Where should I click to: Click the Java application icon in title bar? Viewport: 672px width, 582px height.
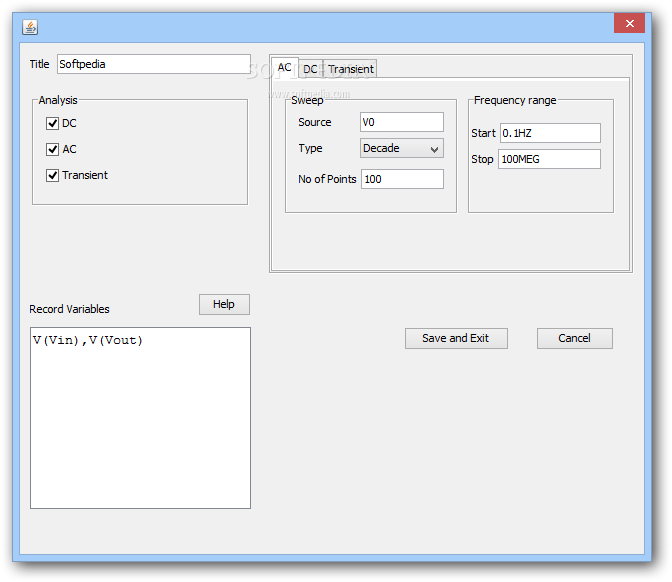30,27
